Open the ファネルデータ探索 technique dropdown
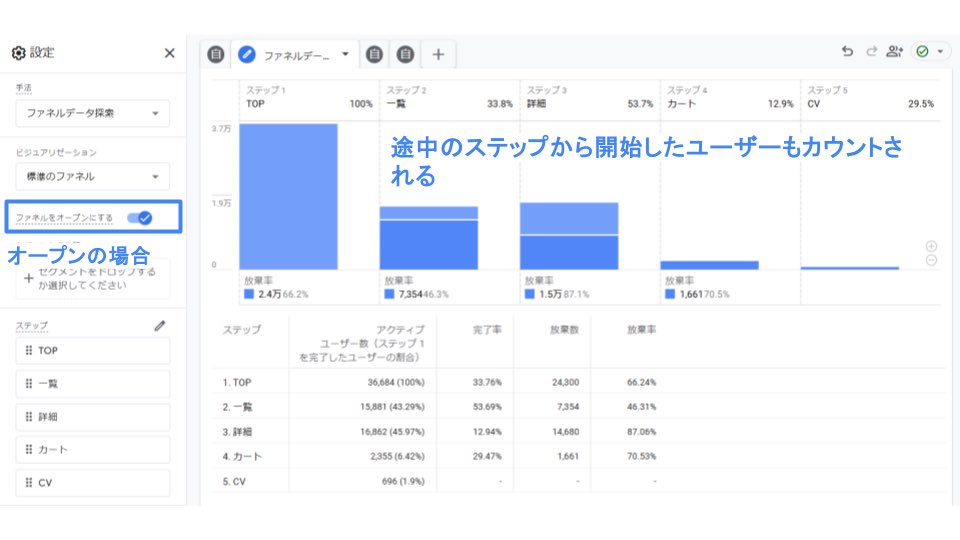Viewport: 960px width, 540px height. (92, 113)
